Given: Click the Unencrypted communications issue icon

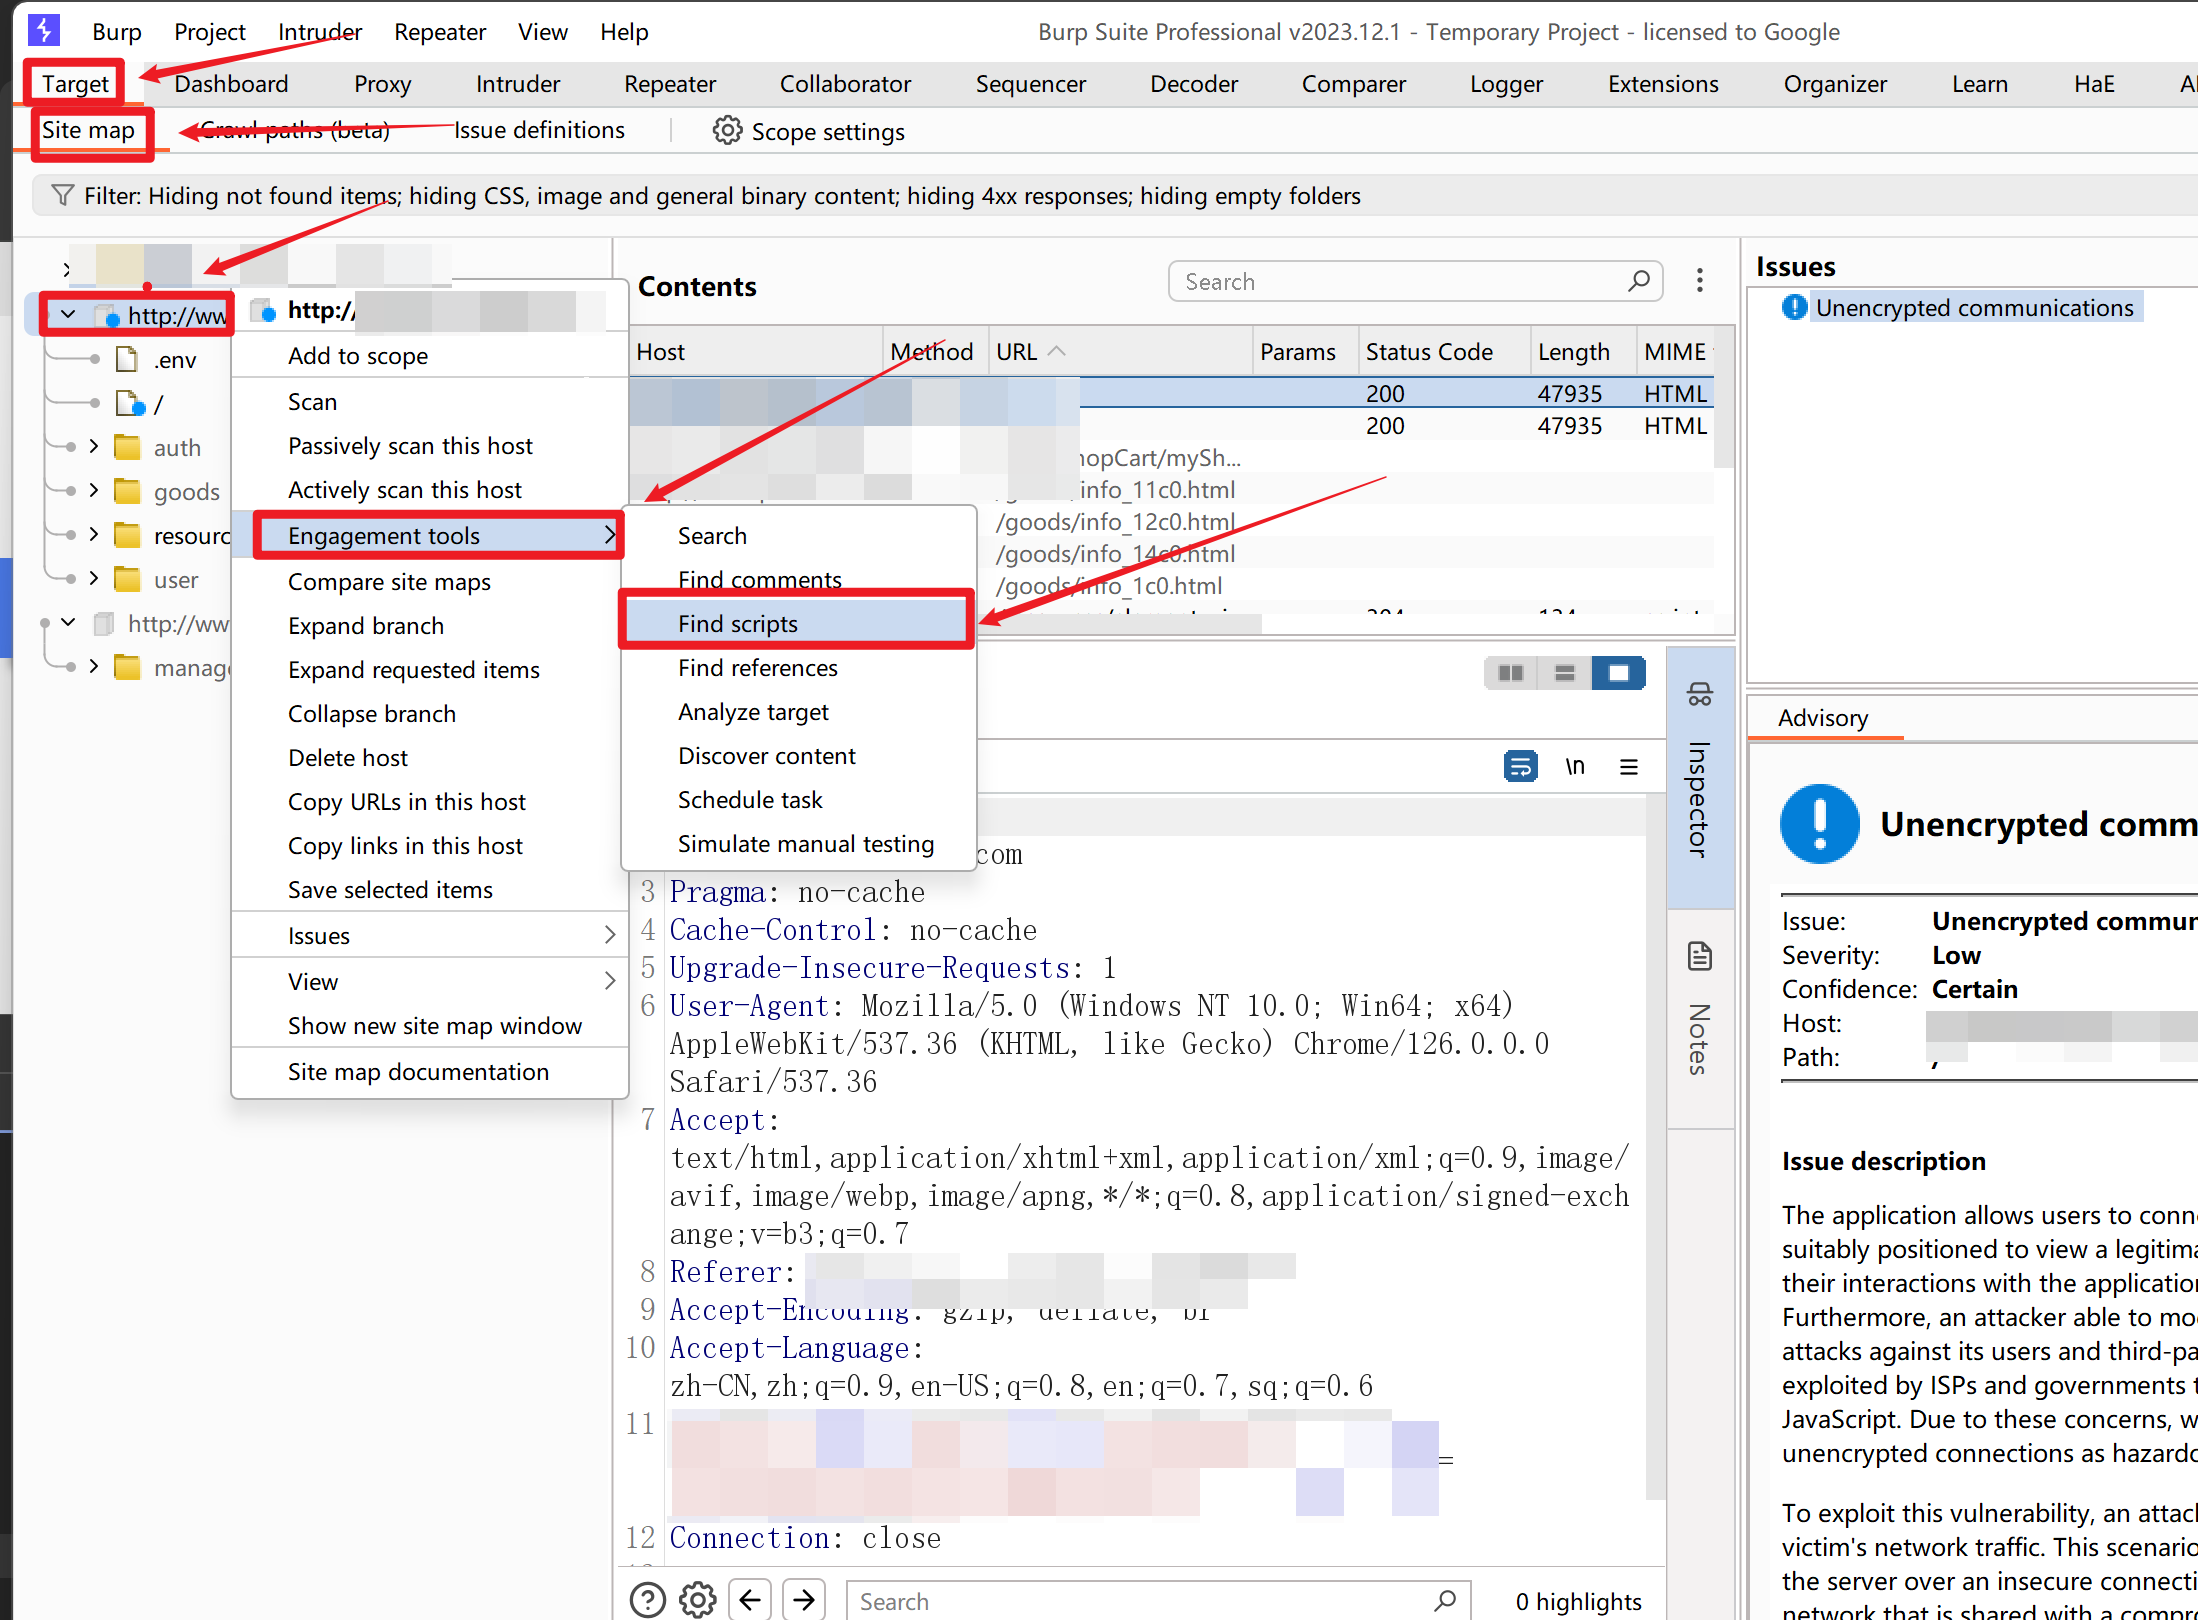Looking at the screenshot, I should [x=1795, y=307].
